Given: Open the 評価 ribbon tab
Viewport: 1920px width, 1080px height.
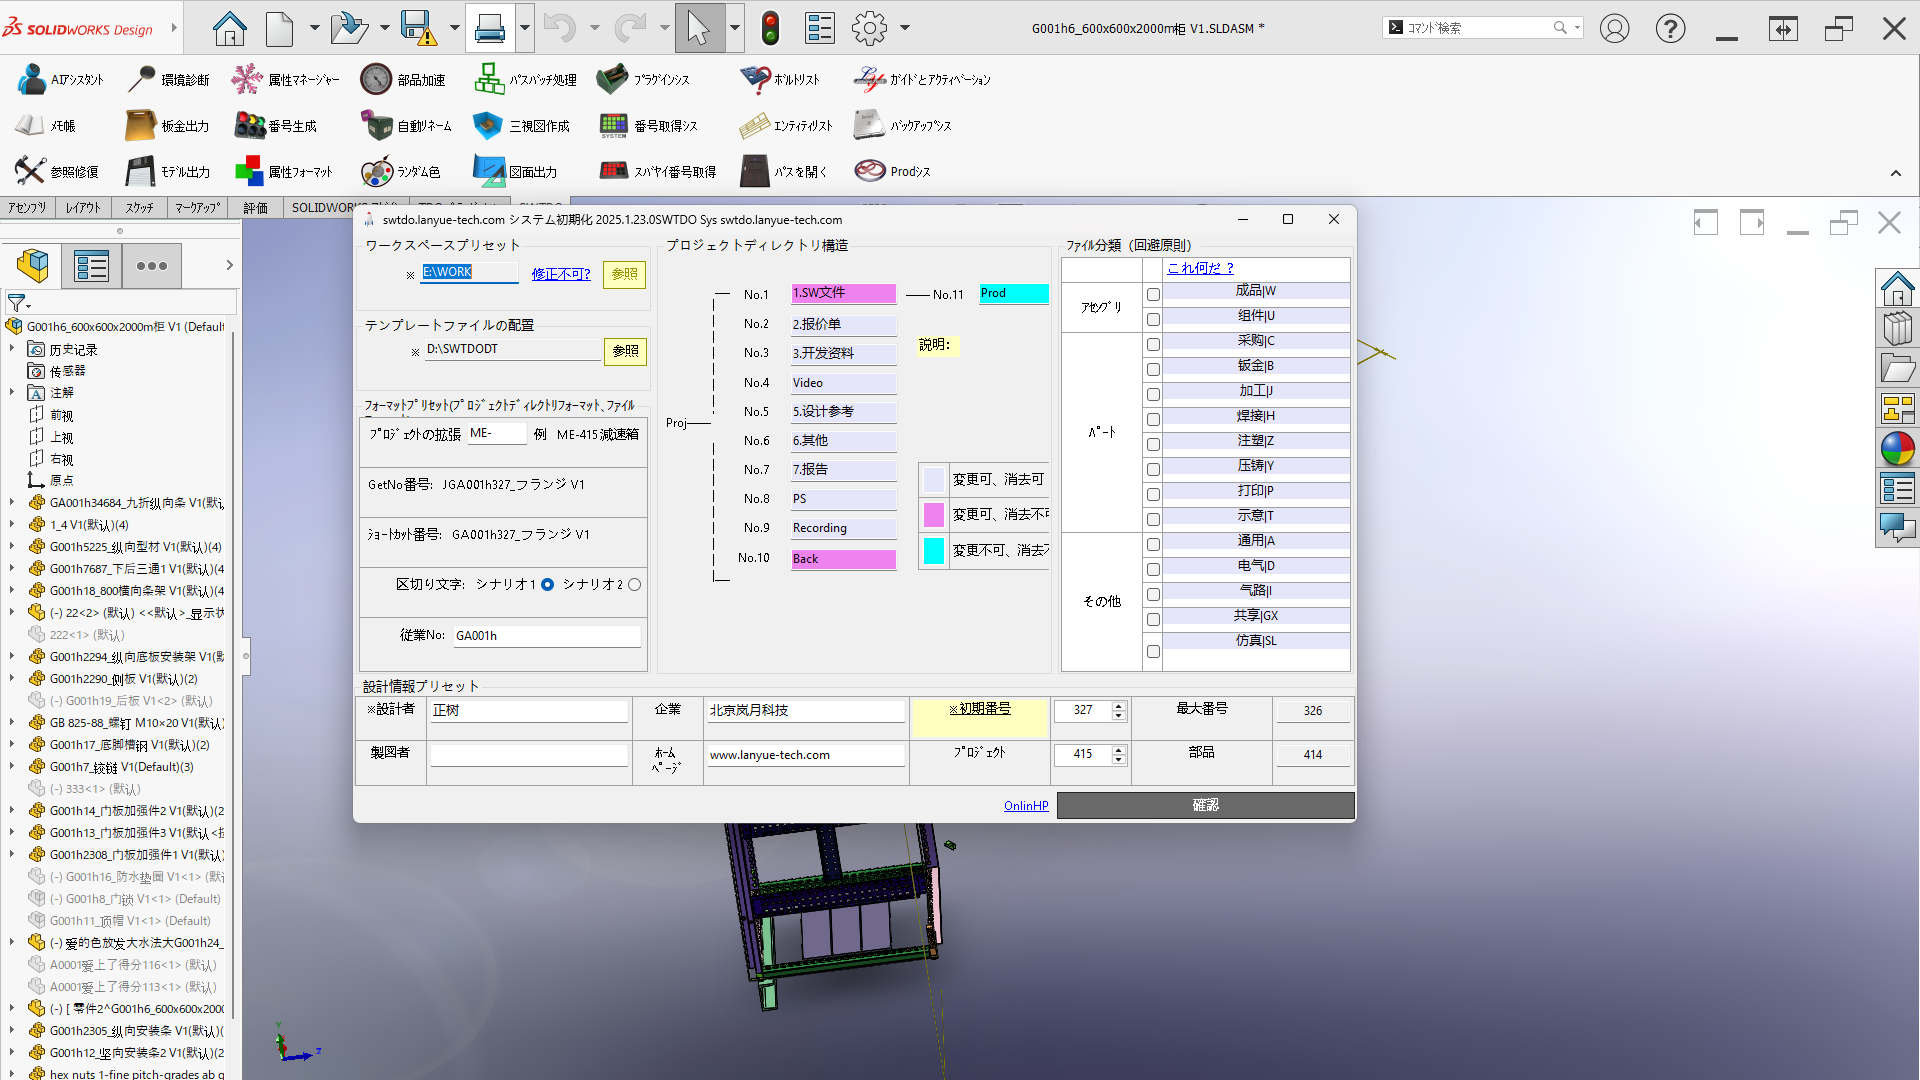Looking at the screenshot, I should 255,208.
